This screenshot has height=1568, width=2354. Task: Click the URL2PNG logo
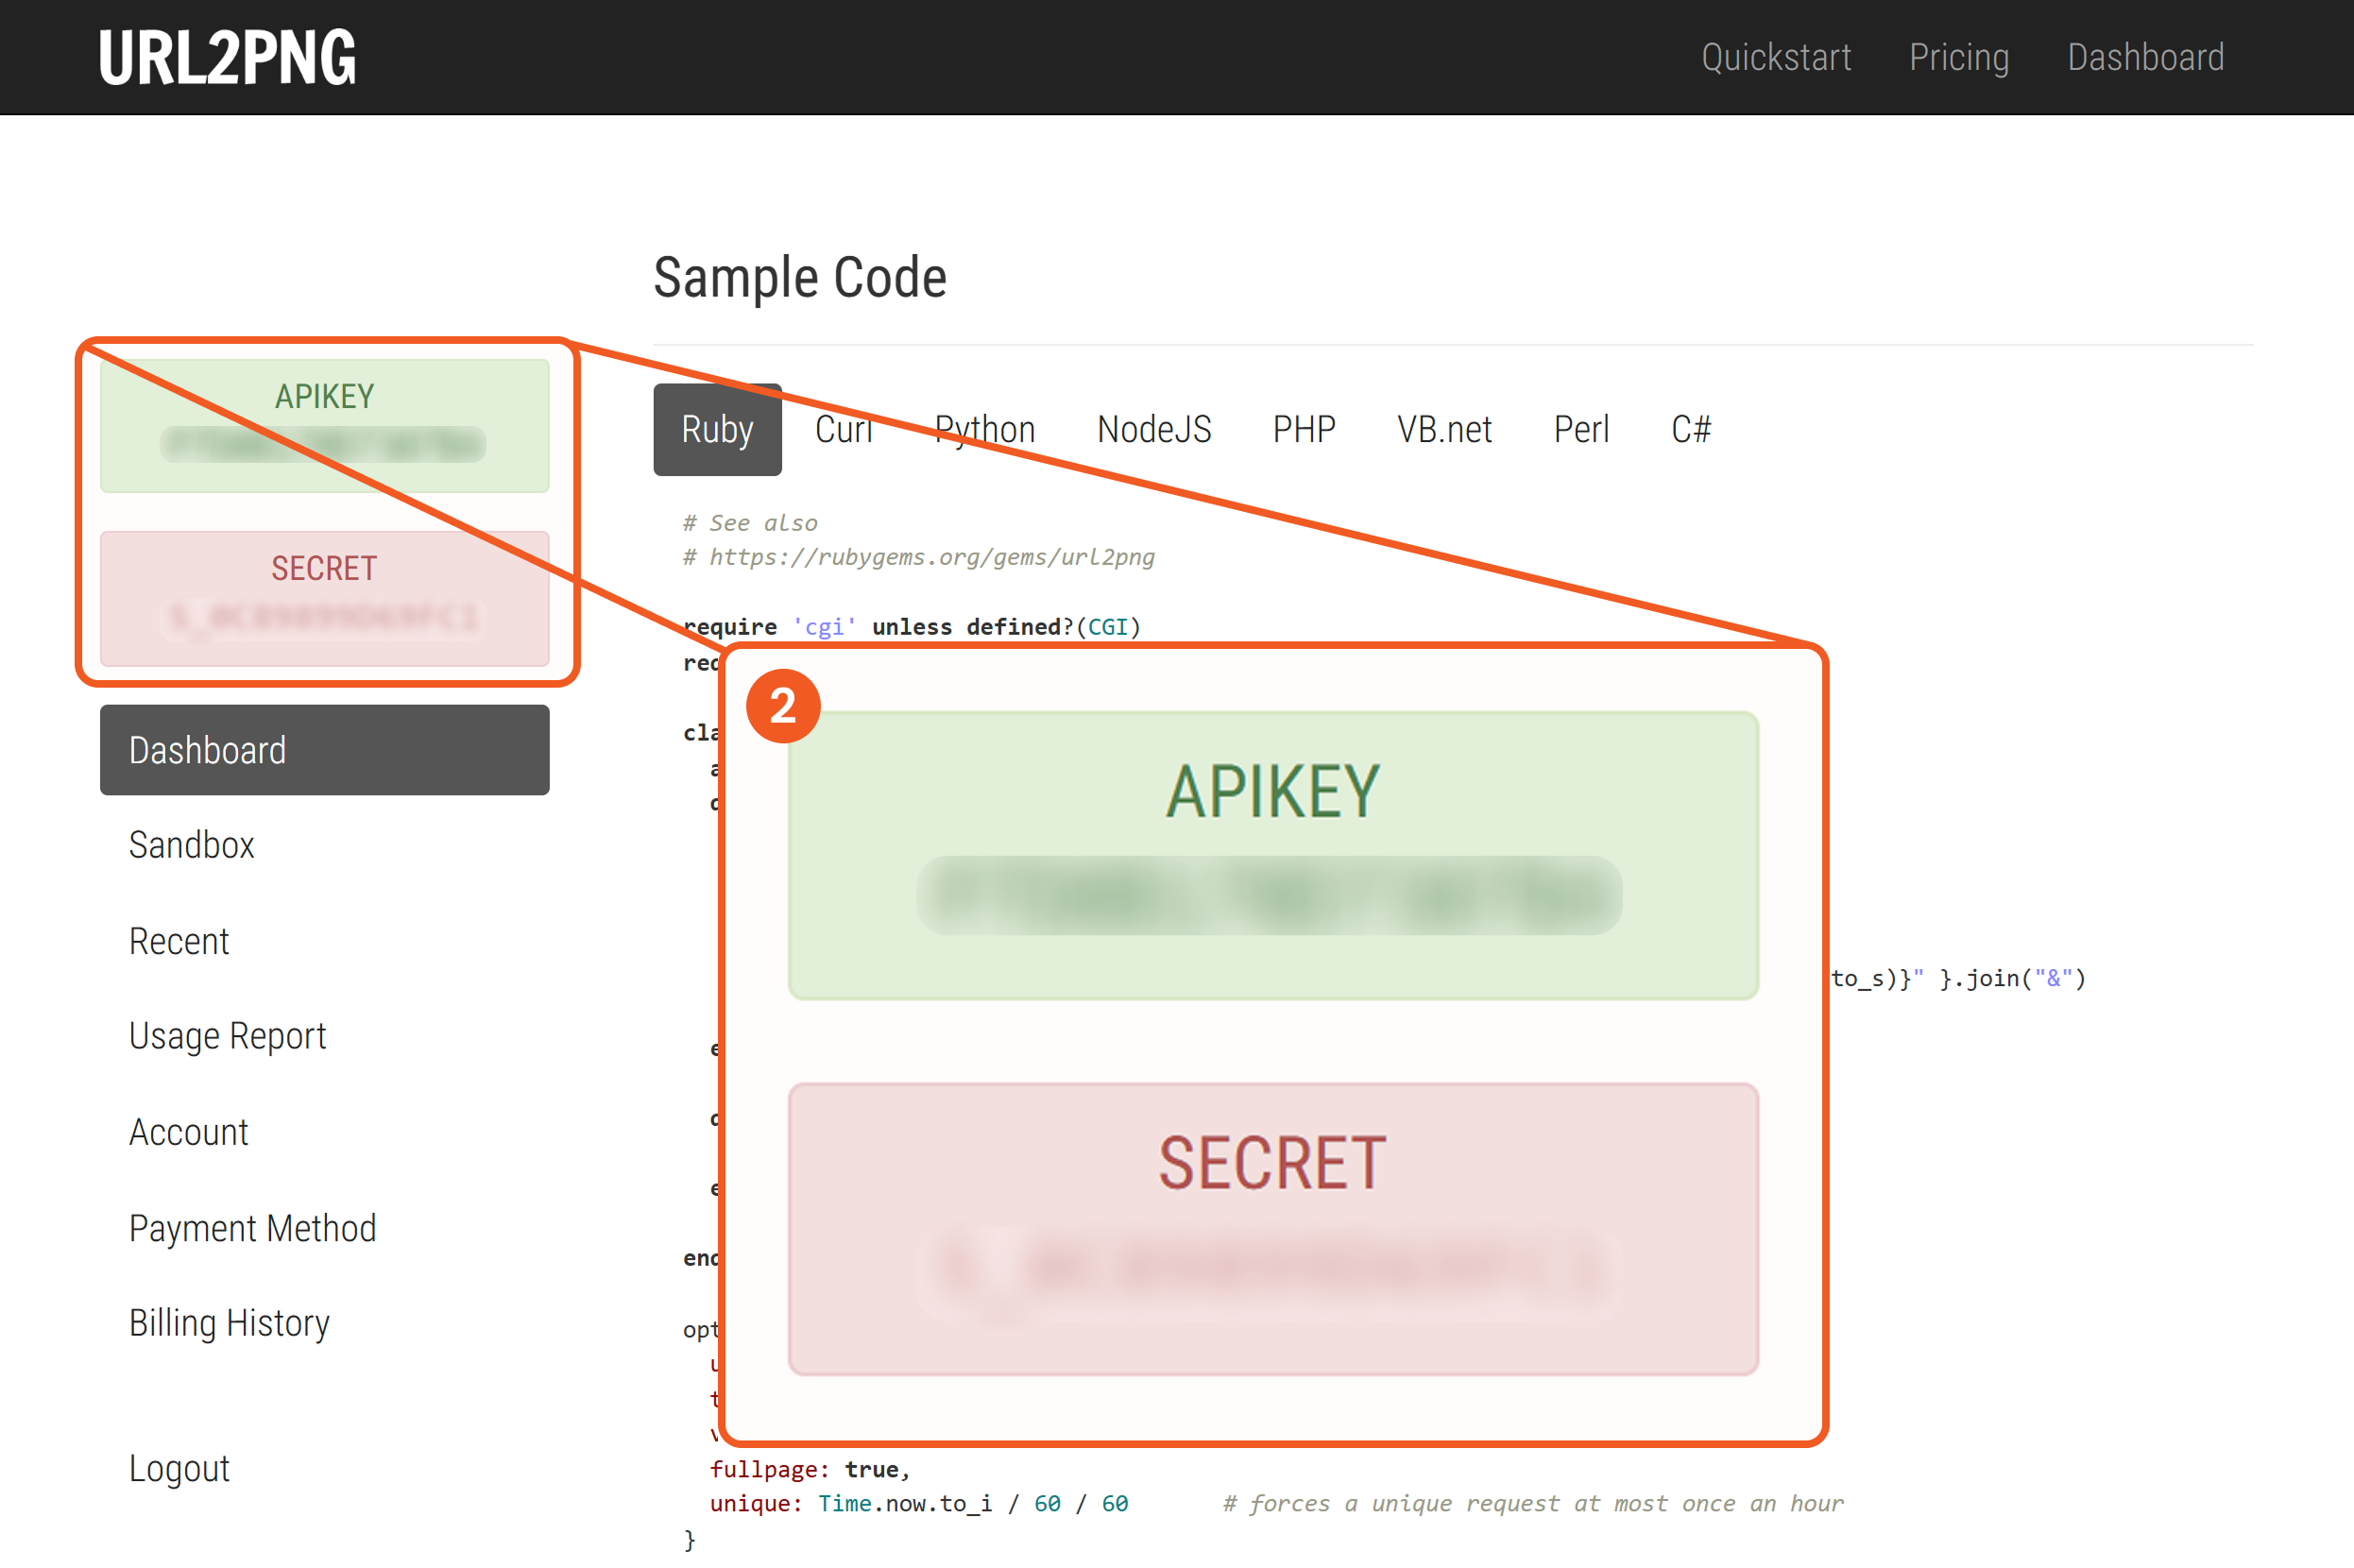[x=227, y=58]
